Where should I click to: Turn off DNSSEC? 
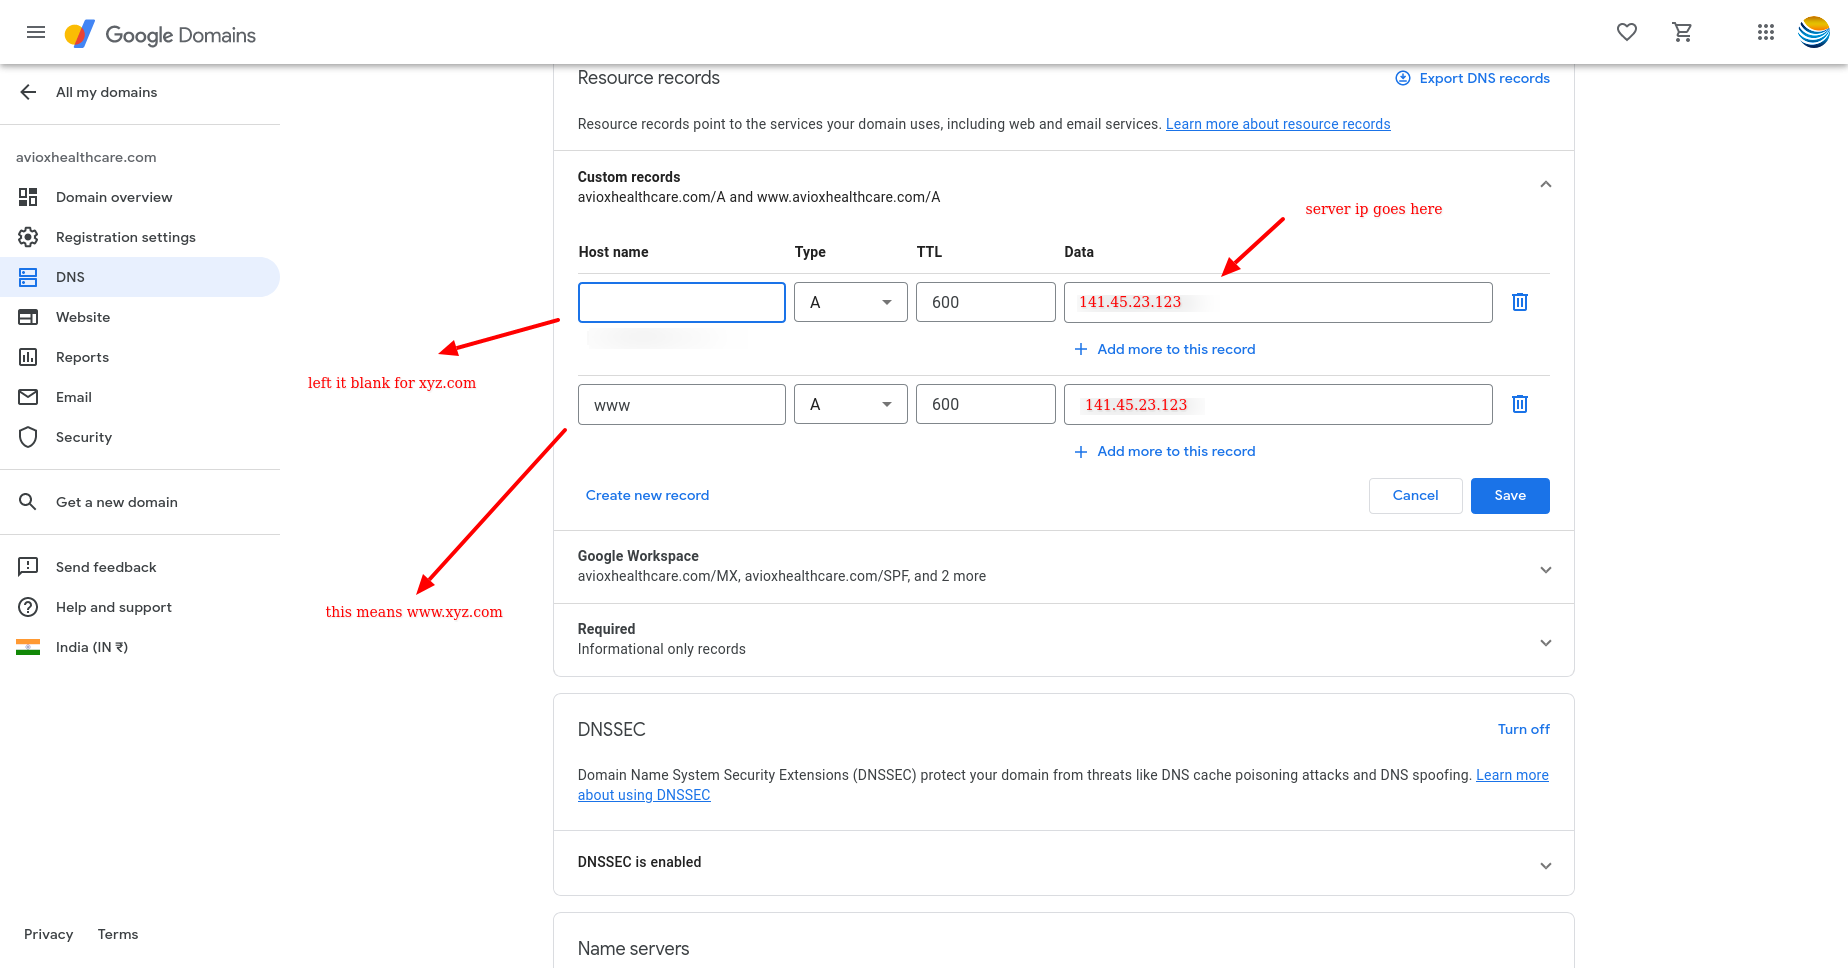click(1524, 729)
